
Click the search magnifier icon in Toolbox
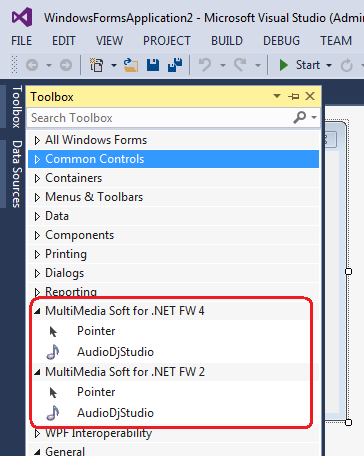point(299,117)
